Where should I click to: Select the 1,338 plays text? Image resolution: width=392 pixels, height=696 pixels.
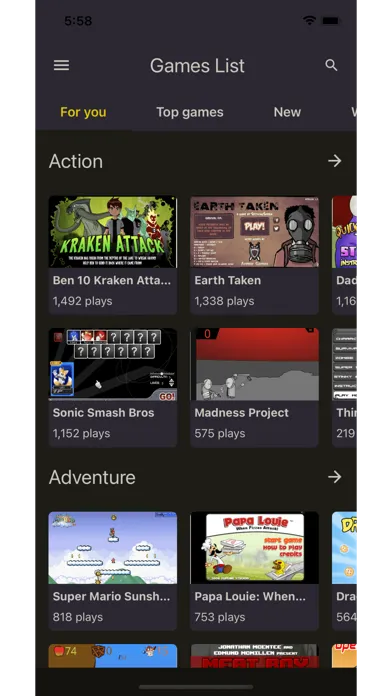224,301
